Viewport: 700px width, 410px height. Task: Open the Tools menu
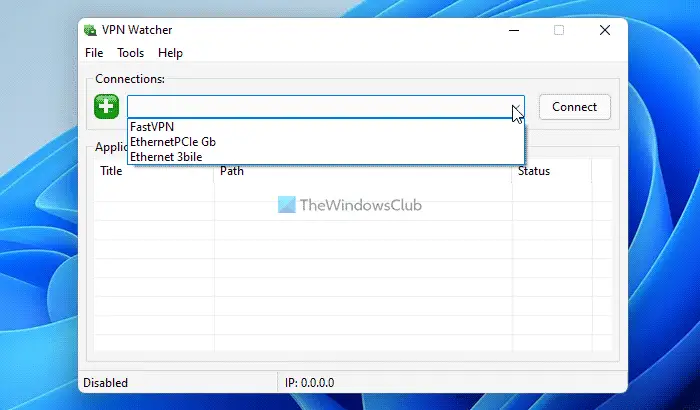coord(130,53)
